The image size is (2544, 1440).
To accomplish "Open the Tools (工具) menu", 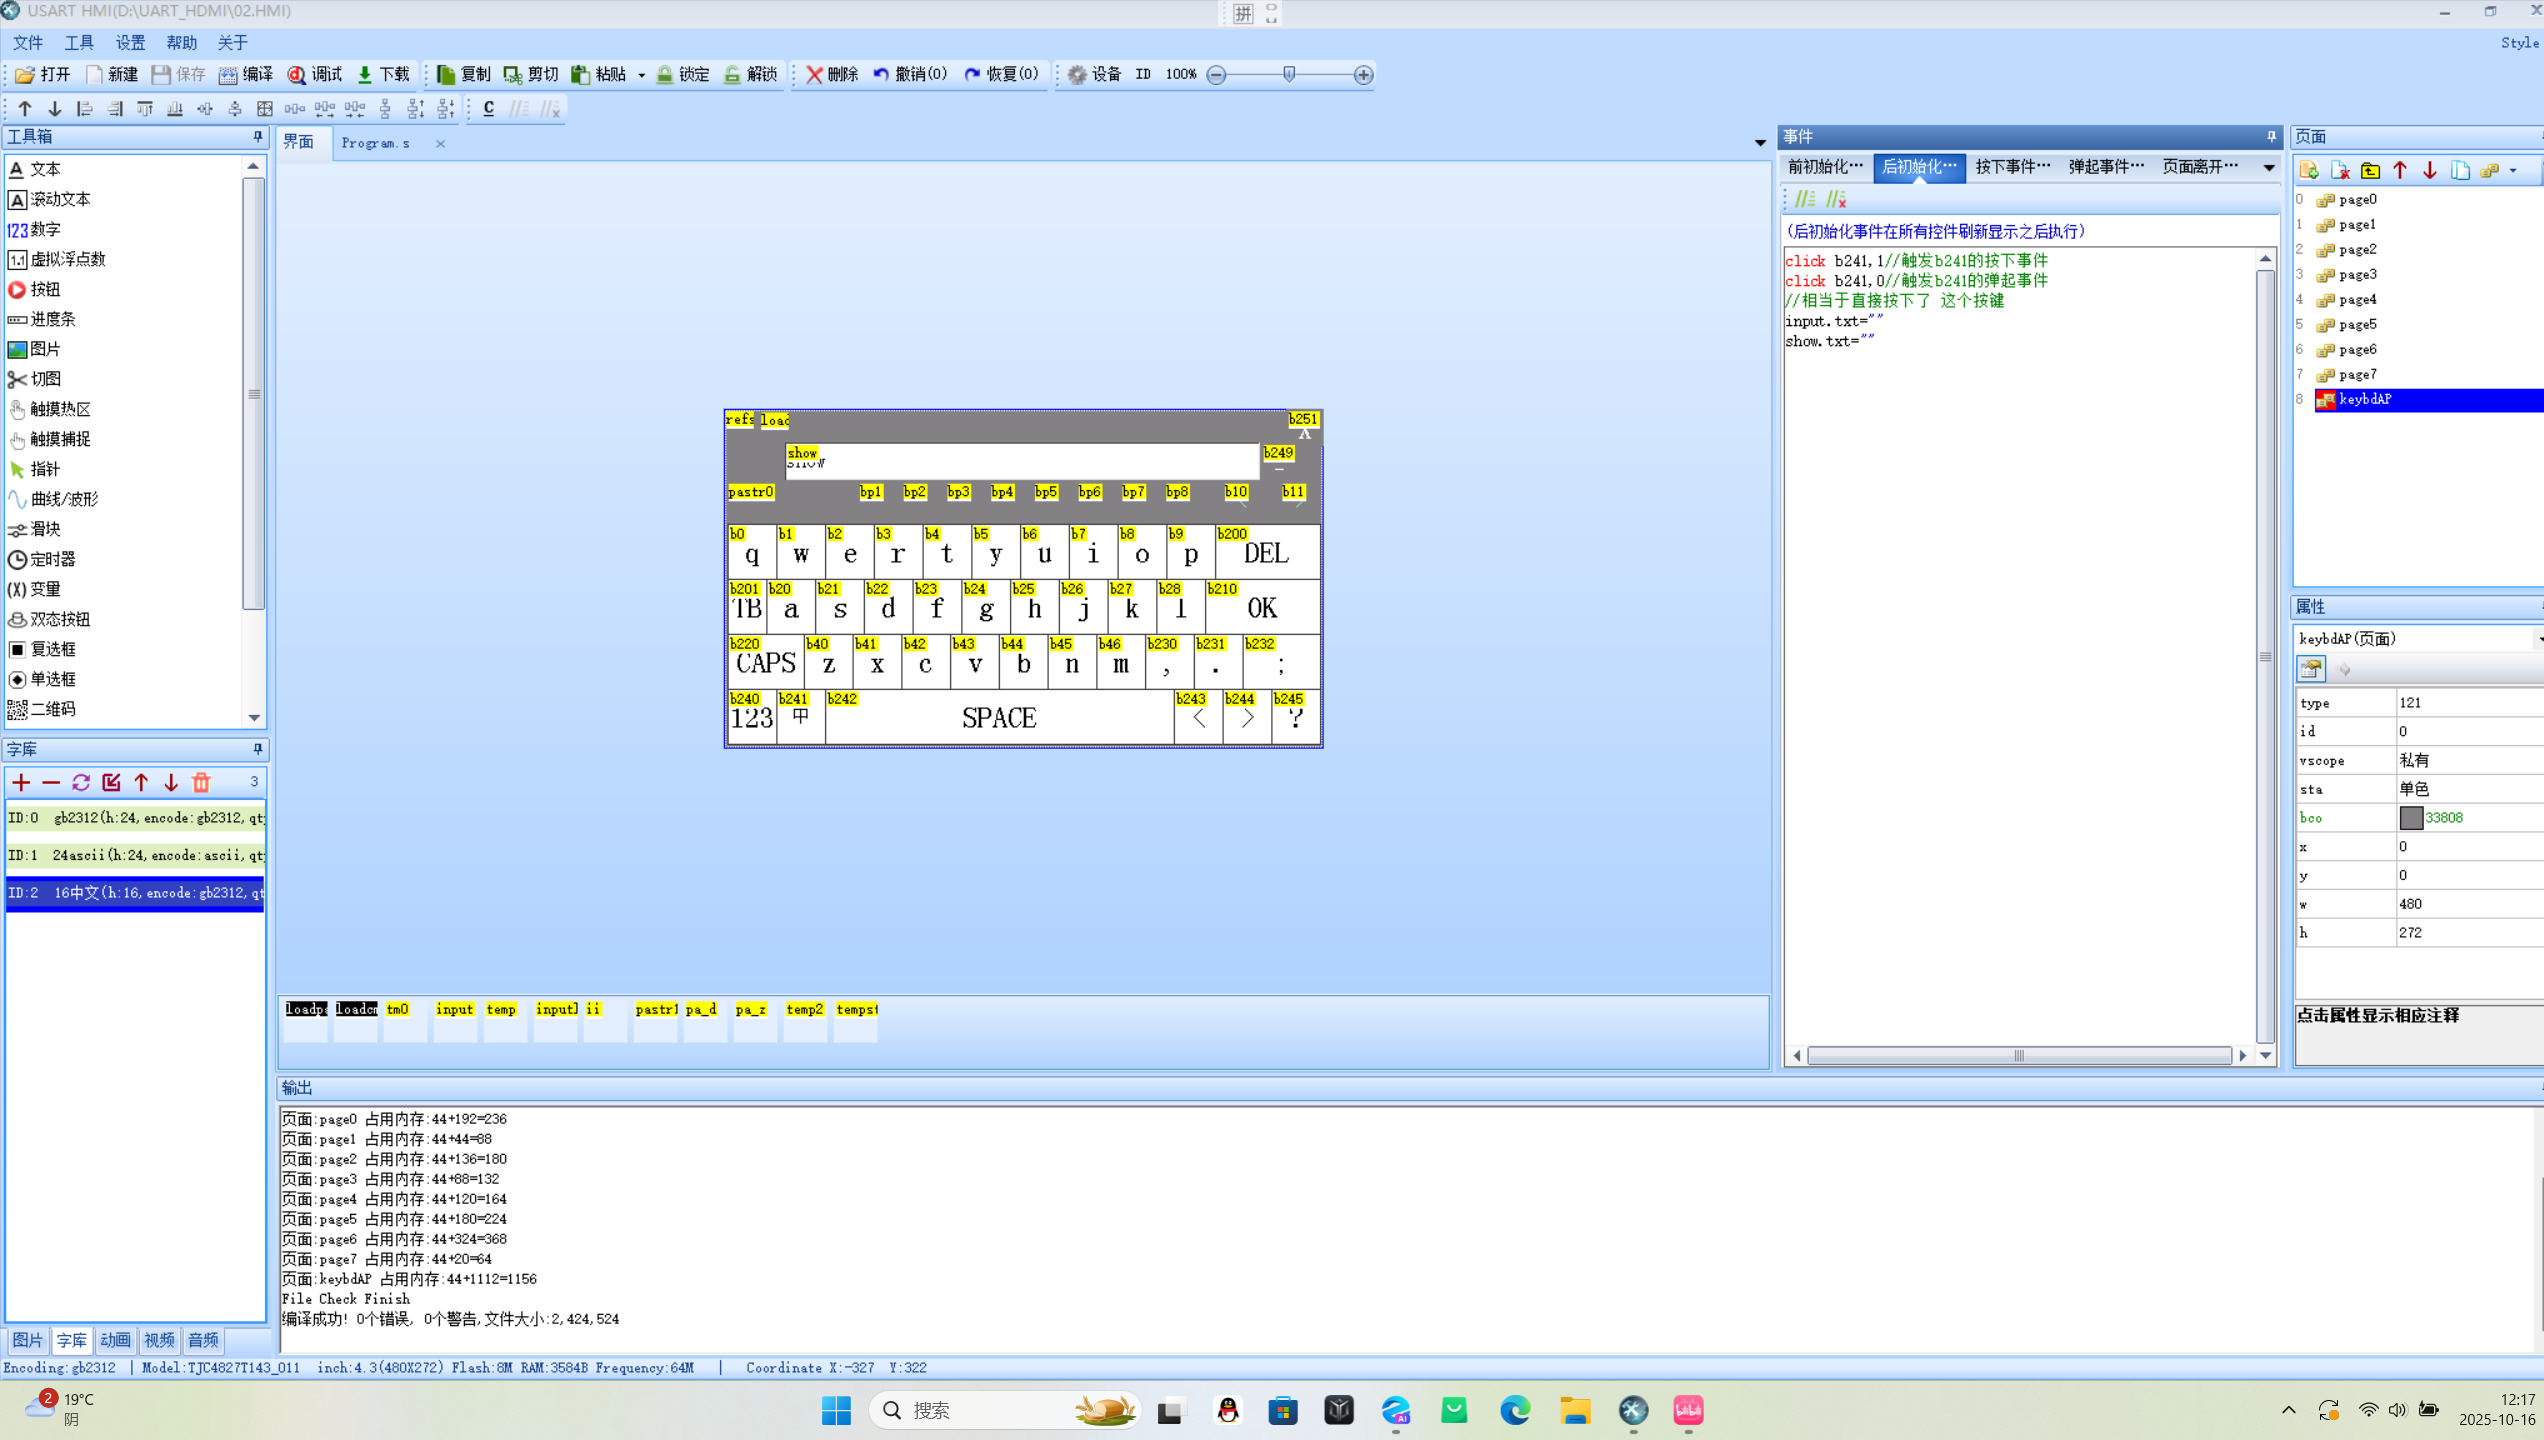I will click(78, 42).
